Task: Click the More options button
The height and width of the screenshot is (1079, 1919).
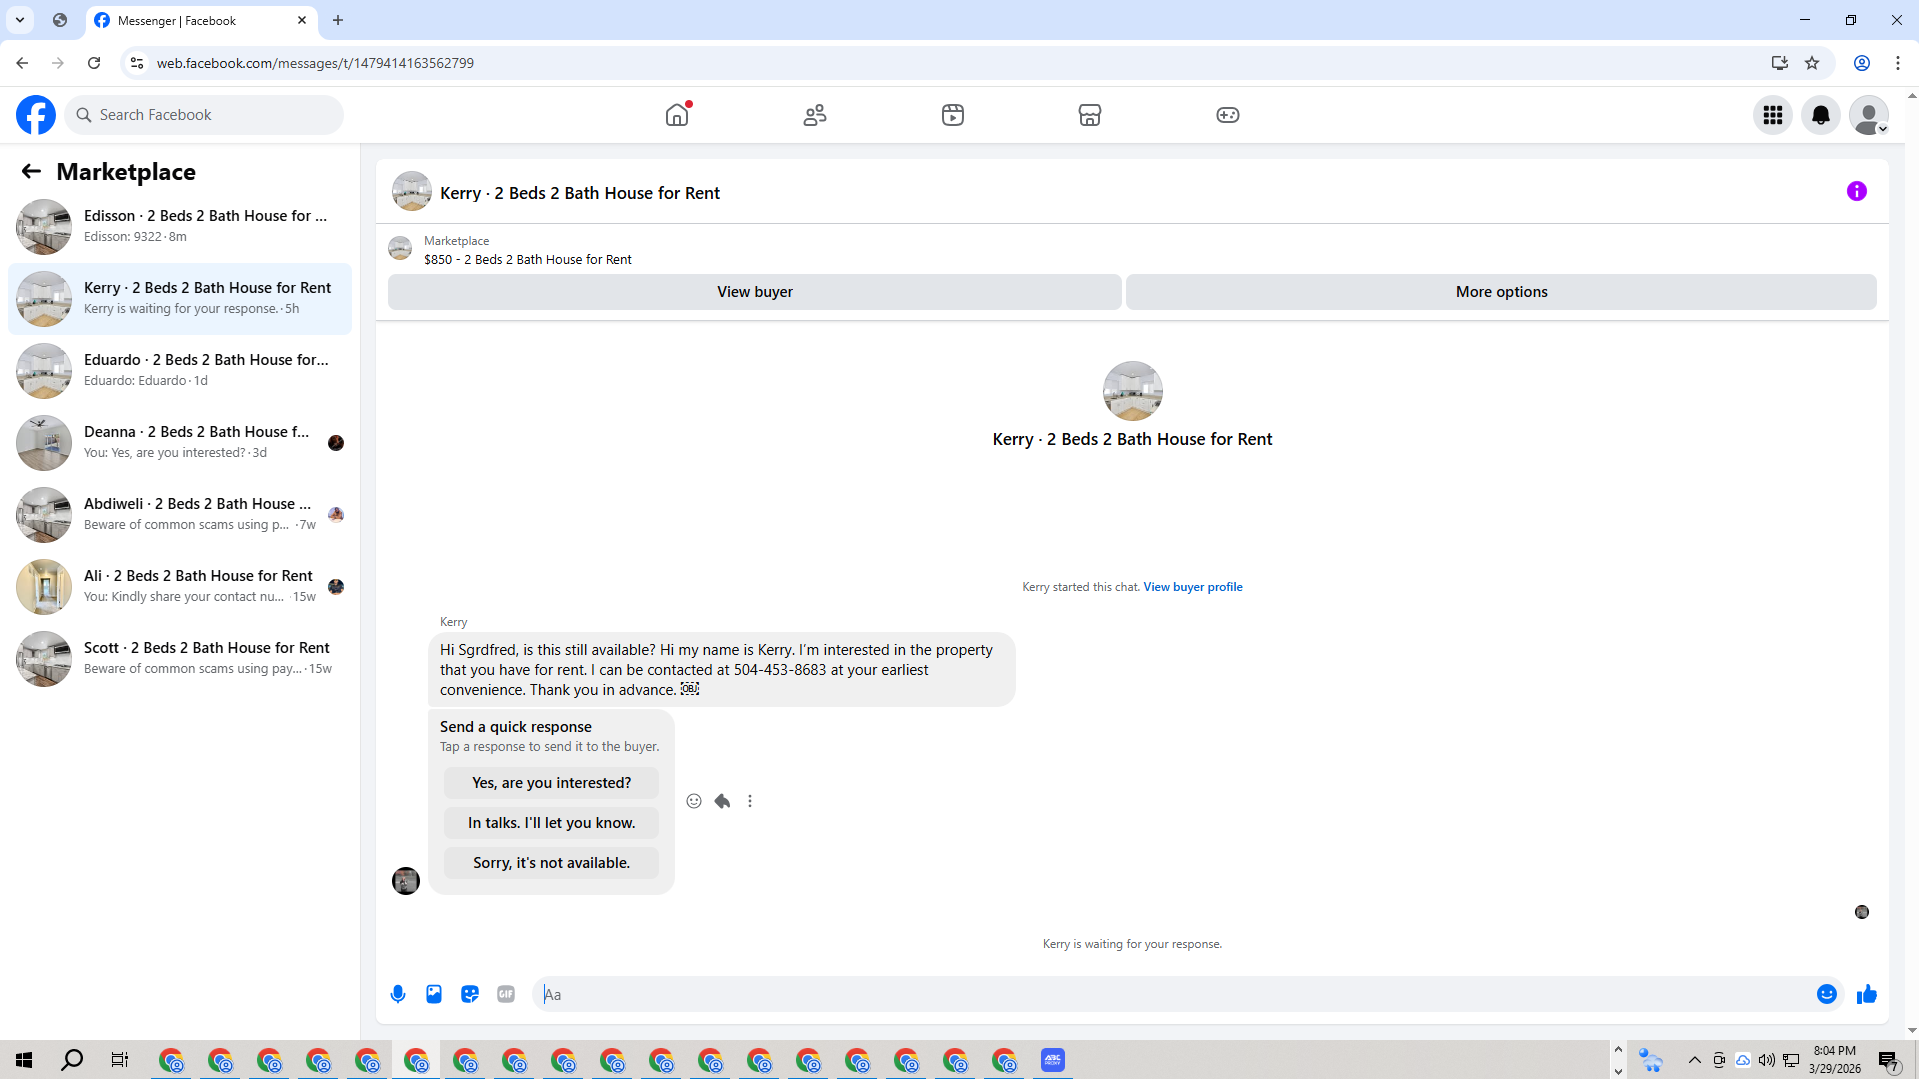Action: coord(1501,292)
